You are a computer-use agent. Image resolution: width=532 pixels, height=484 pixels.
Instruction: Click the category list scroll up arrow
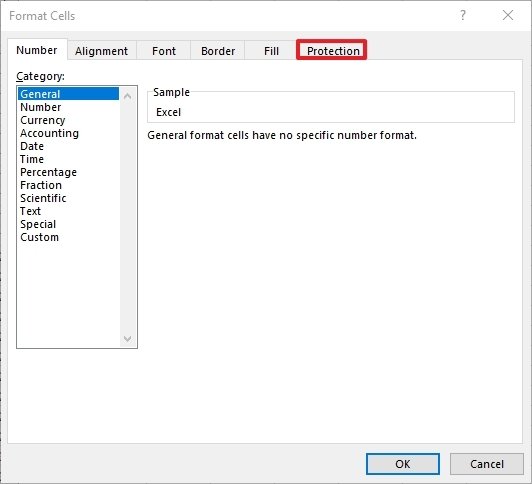click(128, 96)
